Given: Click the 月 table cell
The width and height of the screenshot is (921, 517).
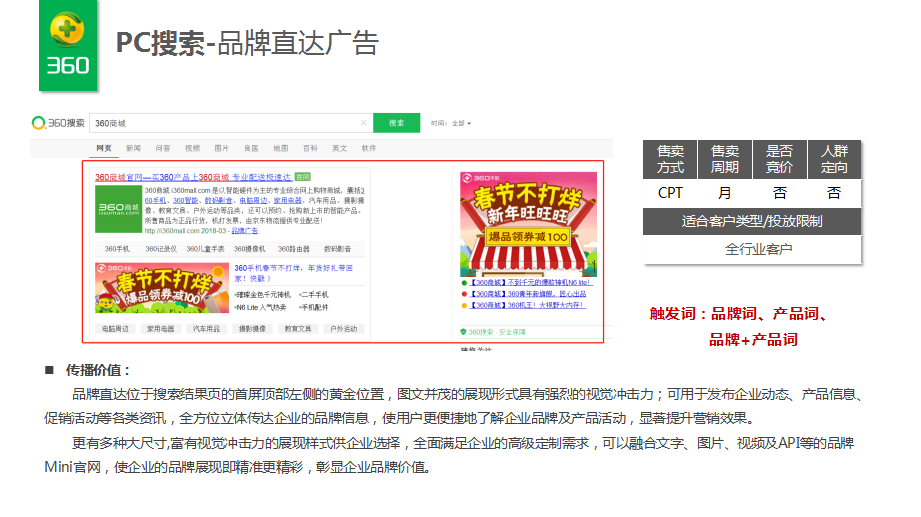Looking at the screenshot, I should (x=725, y=193).
